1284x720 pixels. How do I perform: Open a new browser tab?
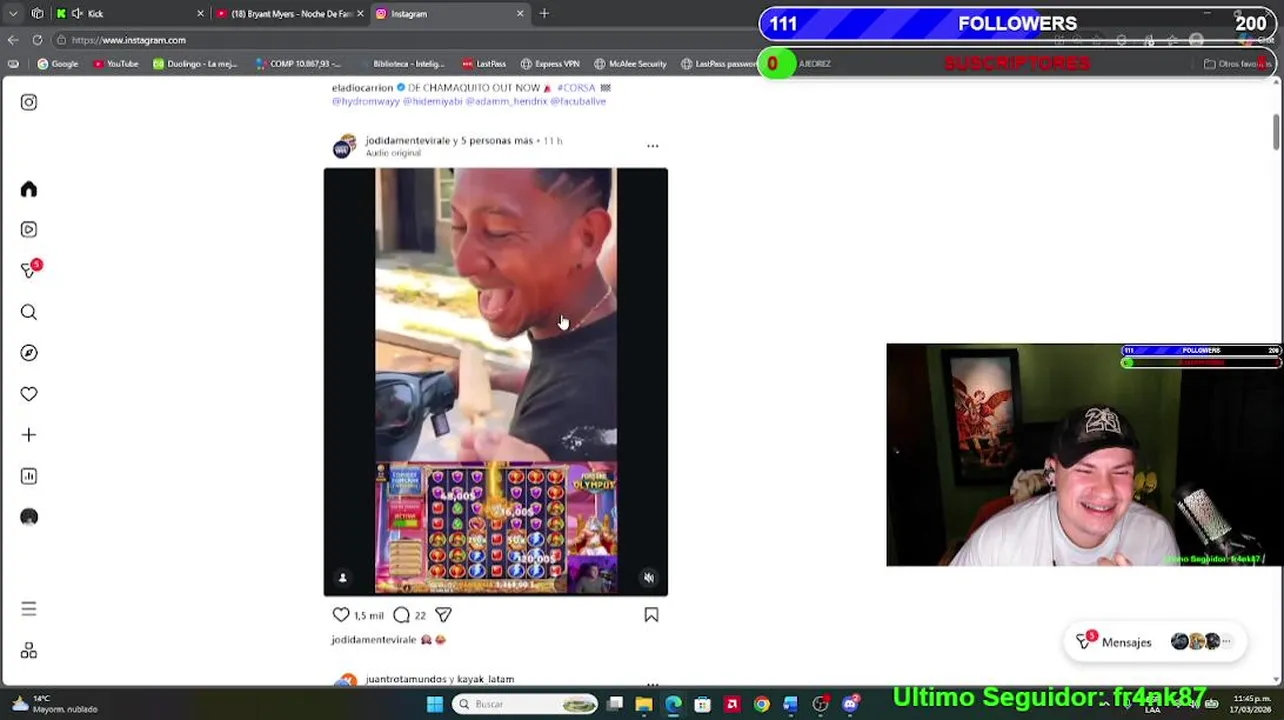(x=544, y=14)
